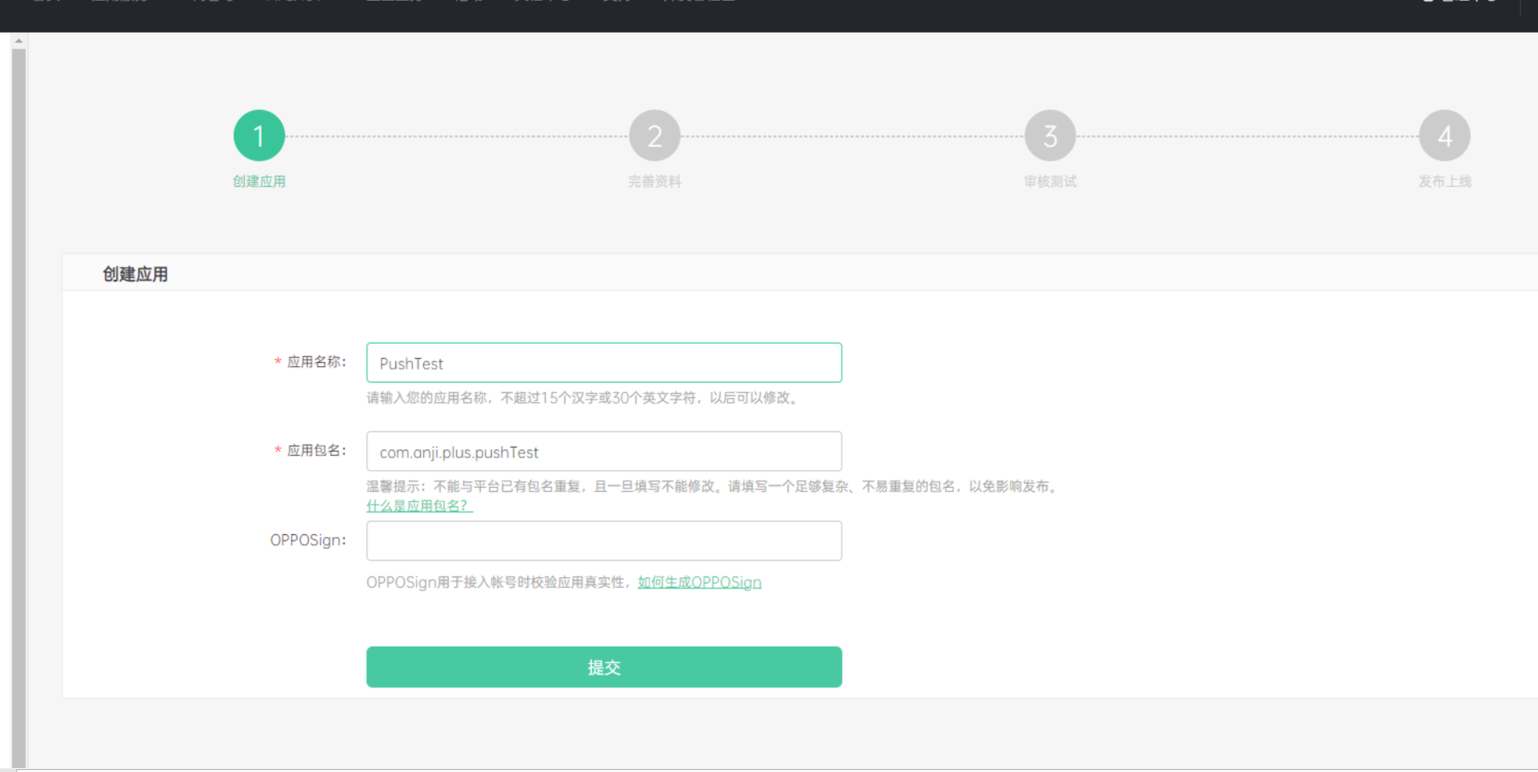The height and width of the screenshot is (772, 1538).
Task: Open the 什么是应用包名? help link
Action: click(419, 506)
